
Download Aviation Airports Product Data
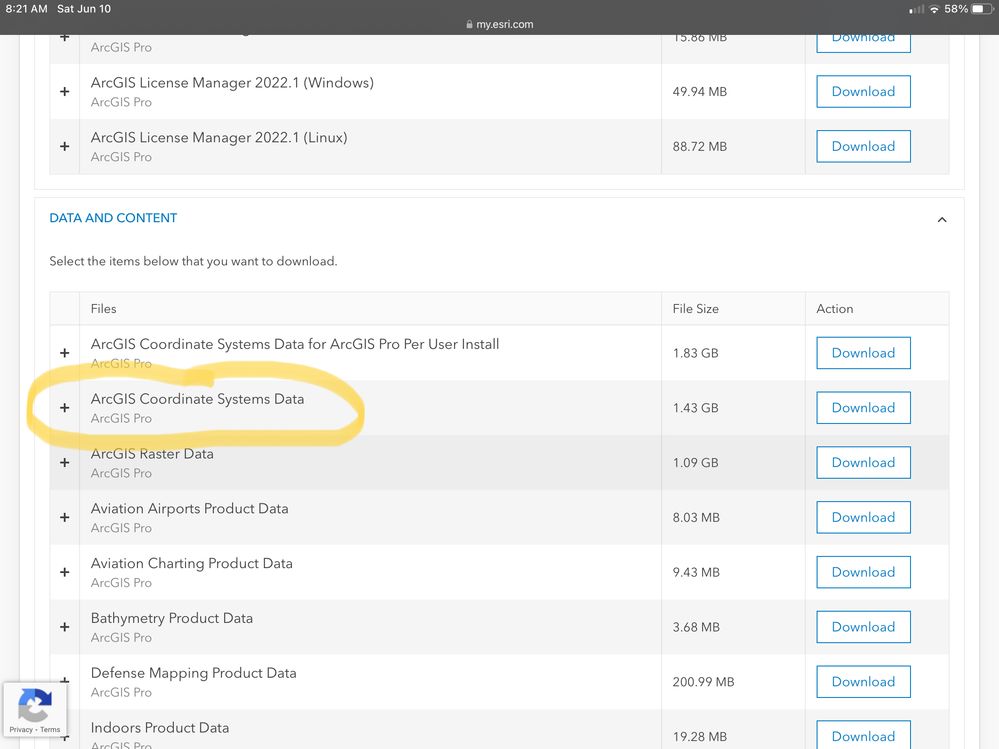pos(863,517)
